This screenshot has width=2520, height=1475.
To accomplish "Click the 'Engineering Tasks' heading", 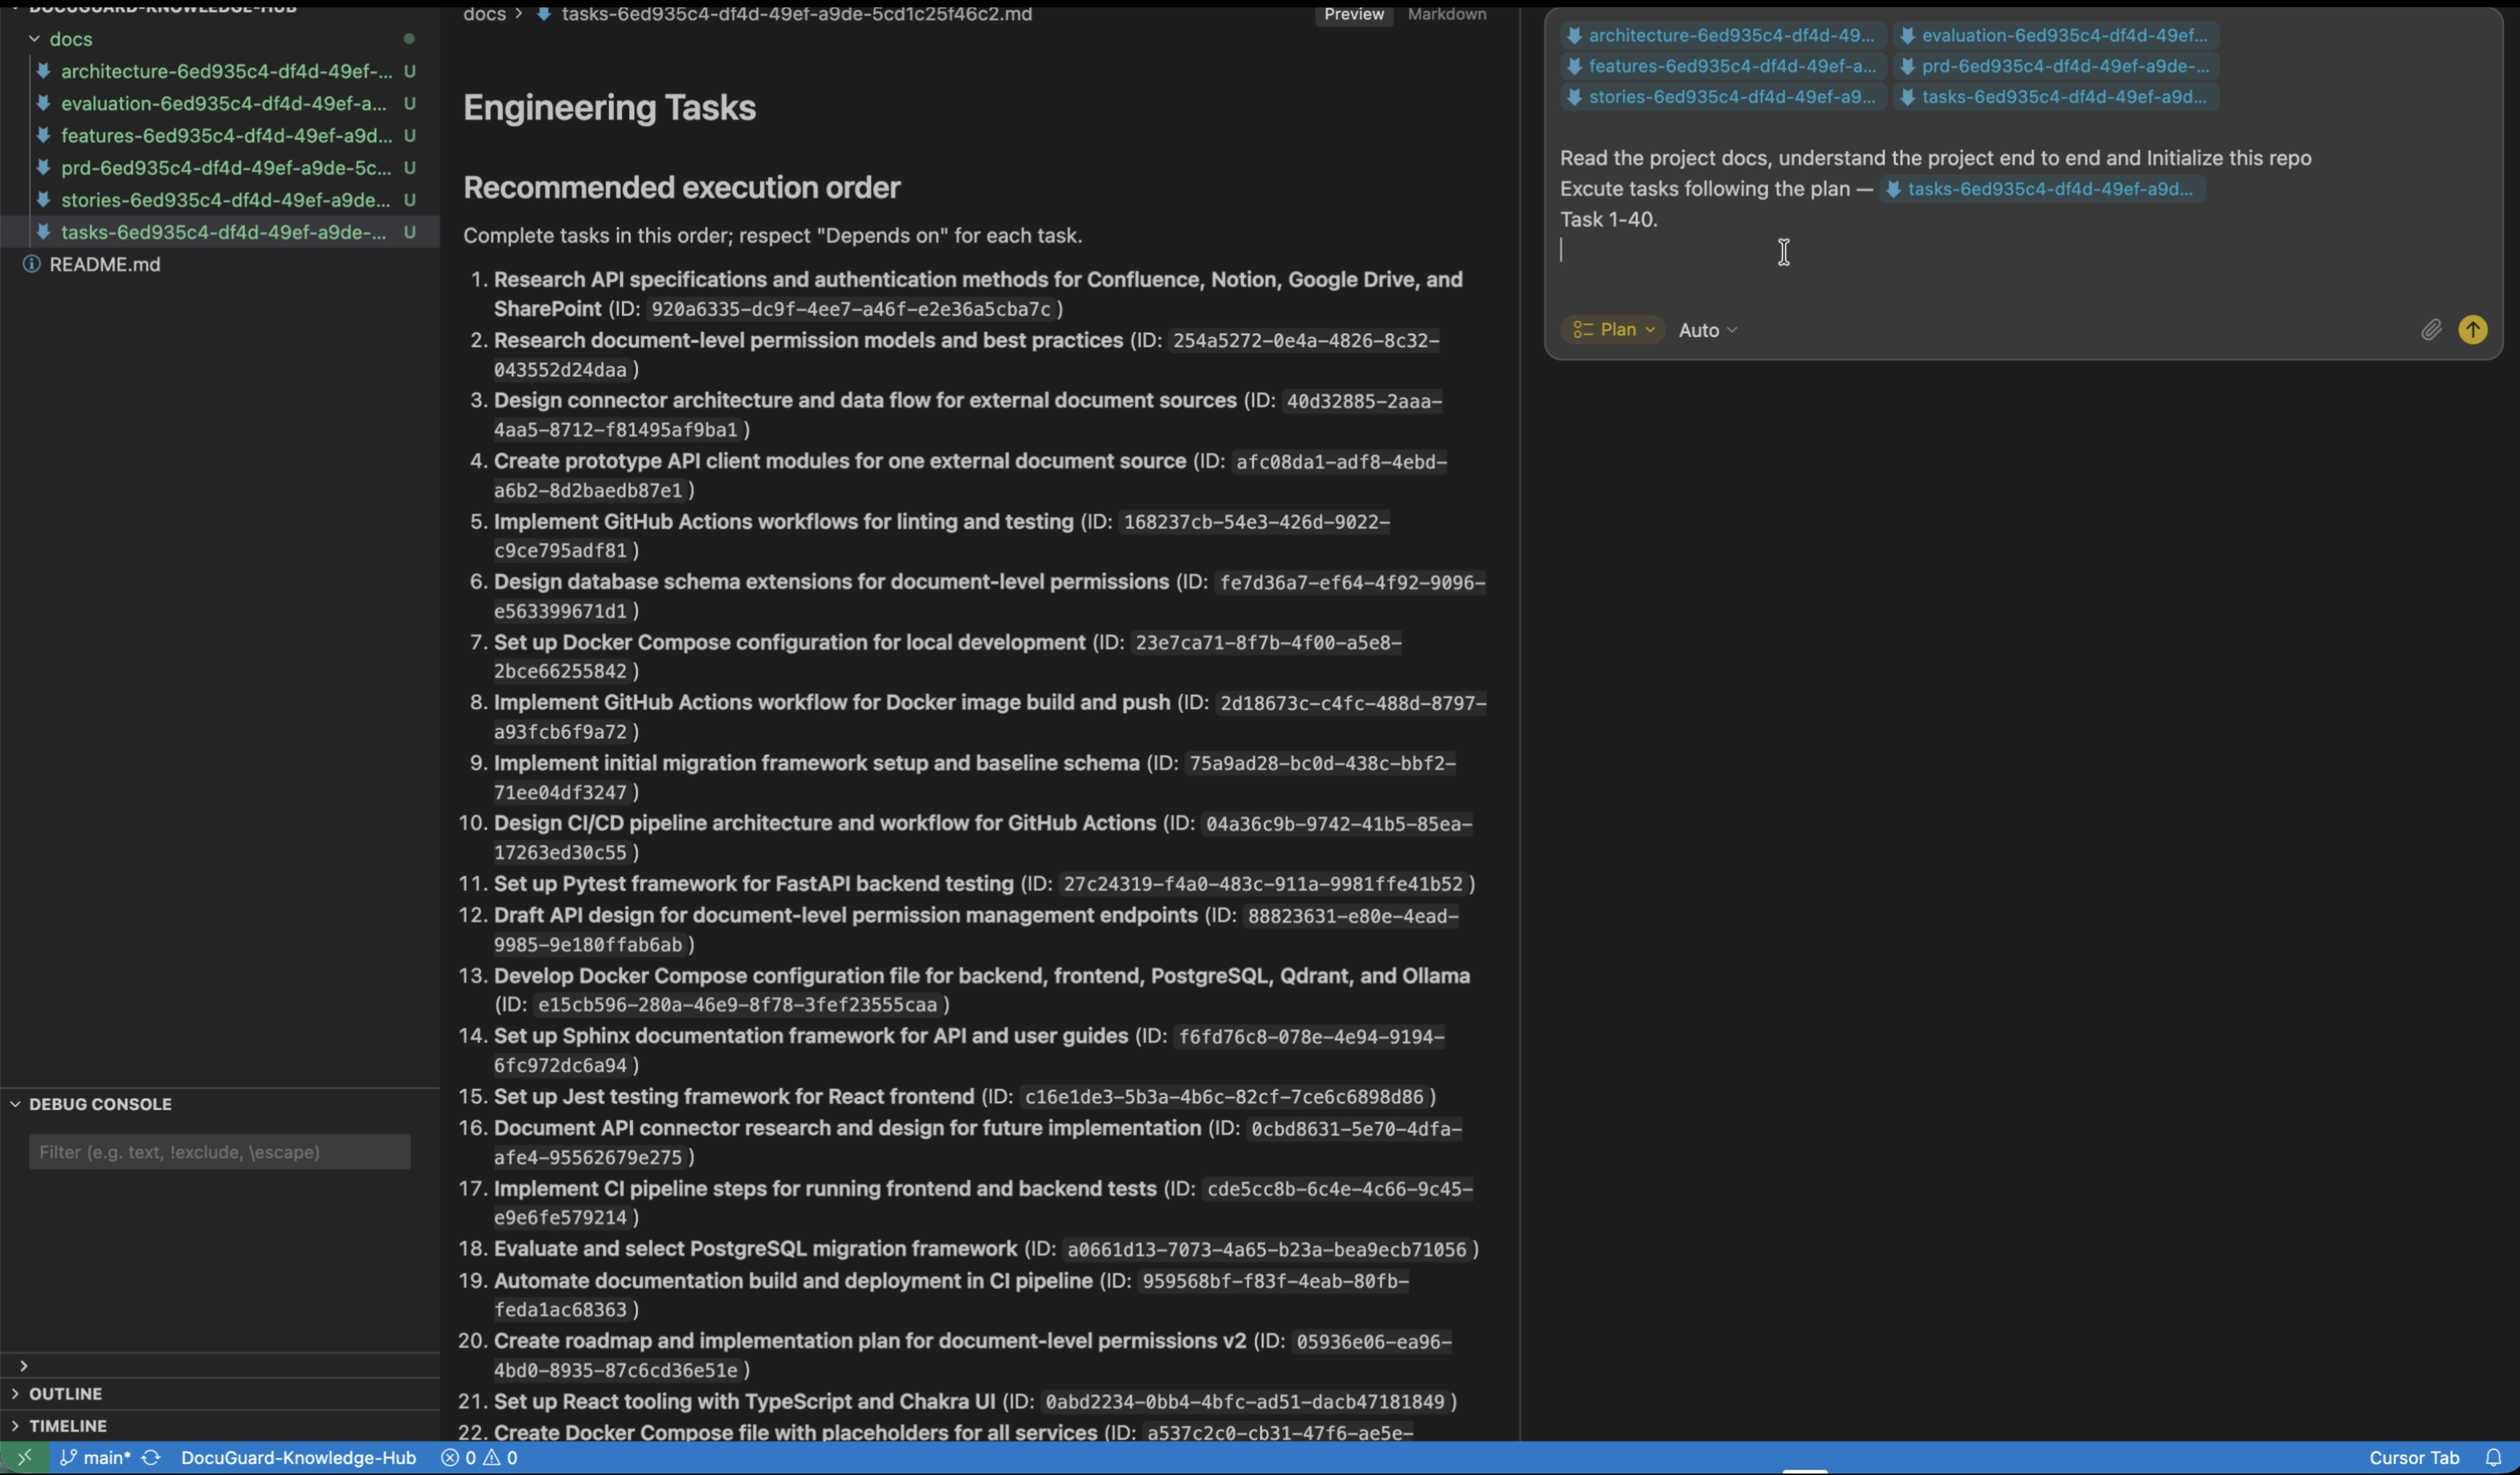I will click(609, 108).
